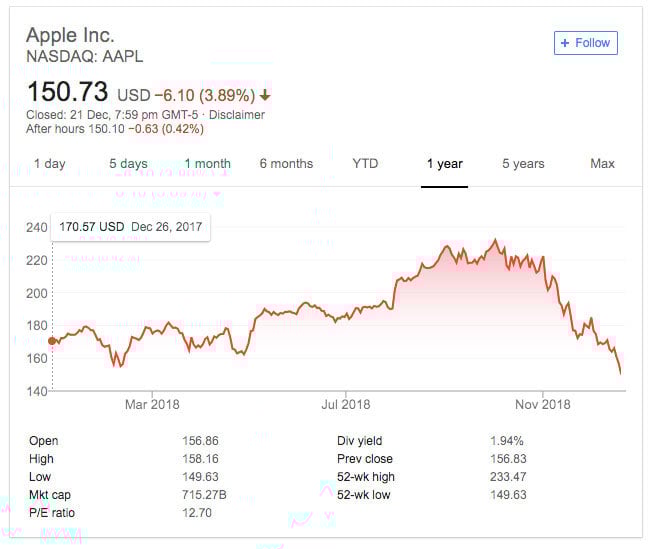This screenshot has height=549, width=660.
Task: Click the Follow button
Action: pos(586,43)
